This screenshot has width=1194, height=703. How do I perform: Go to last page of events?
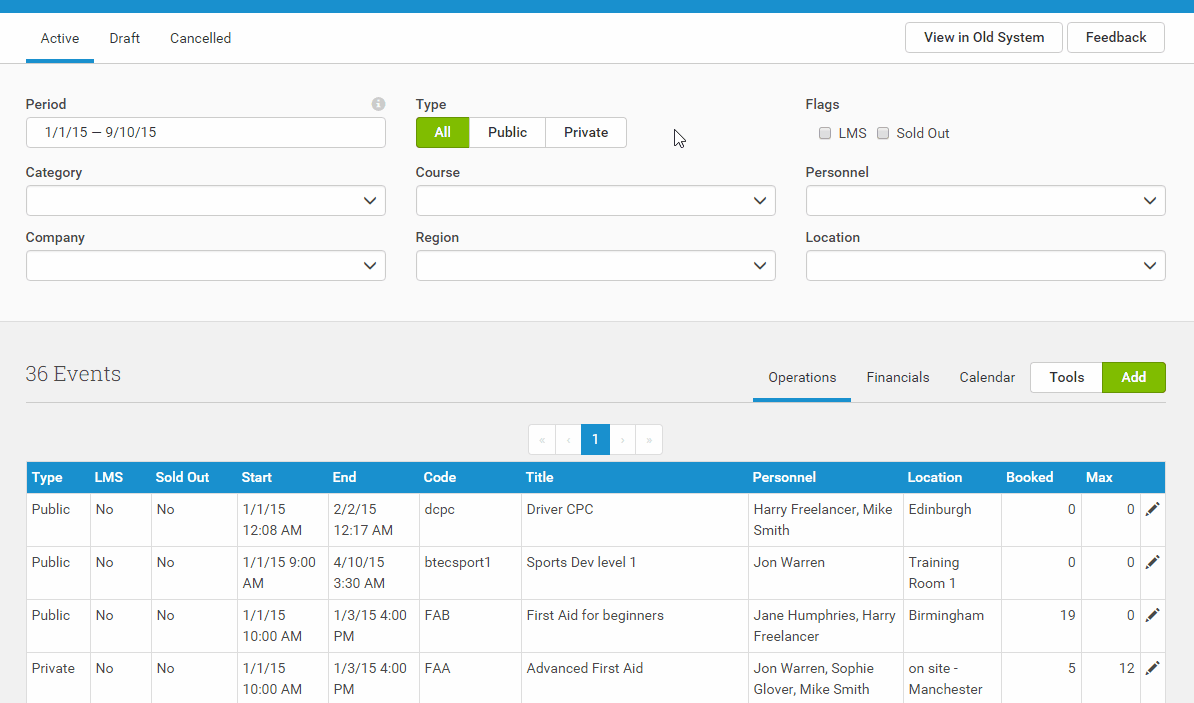pos(649,439)
